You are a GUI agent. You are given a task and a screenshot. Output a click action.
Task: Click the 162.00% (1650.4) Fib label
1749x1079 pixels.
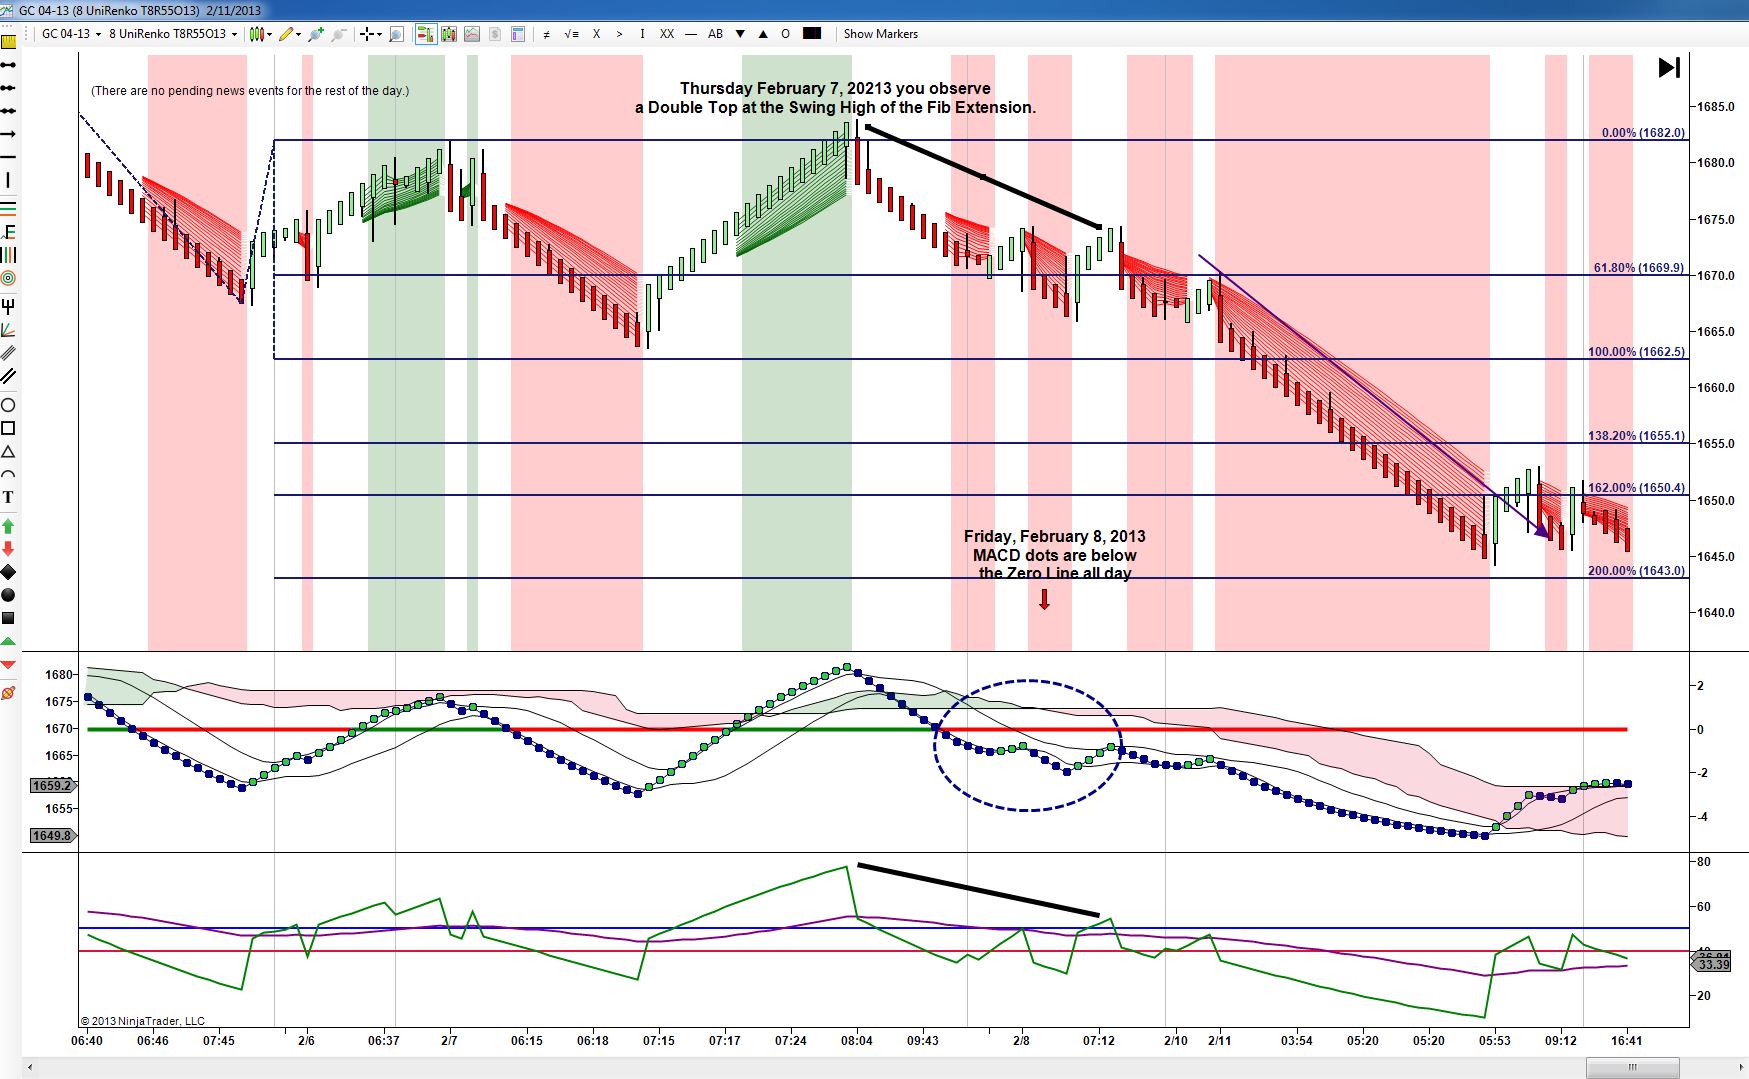click(1636, 488)
